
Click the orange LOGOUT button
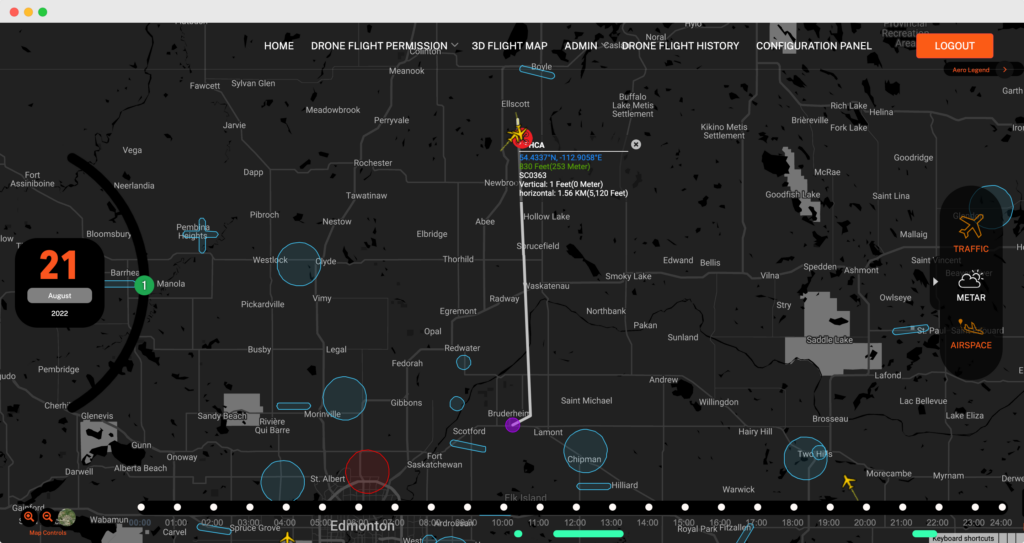[x=954, y=46]
